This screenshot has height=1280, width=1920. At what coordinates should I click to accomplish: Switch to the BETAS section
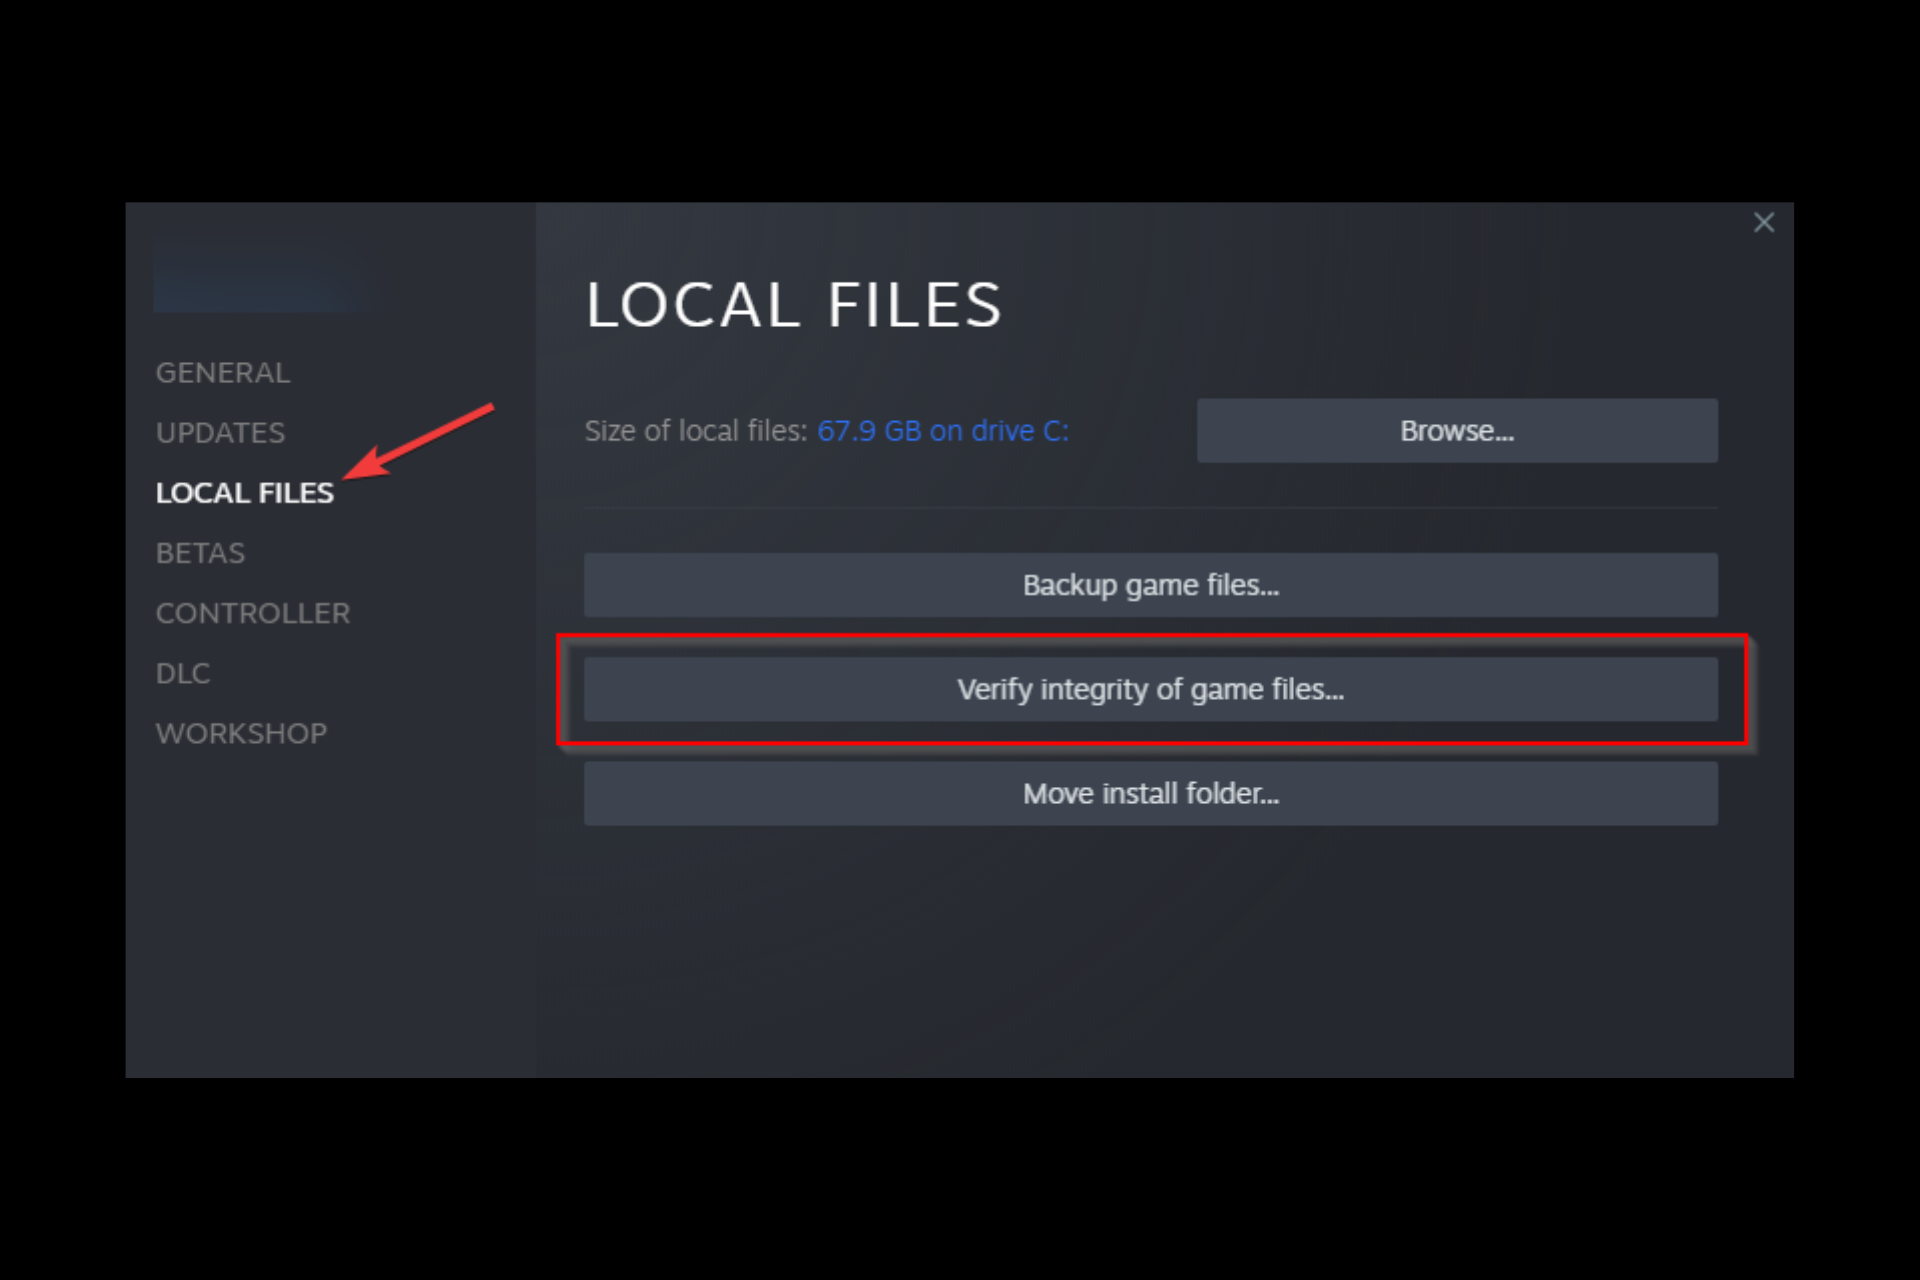200,552
